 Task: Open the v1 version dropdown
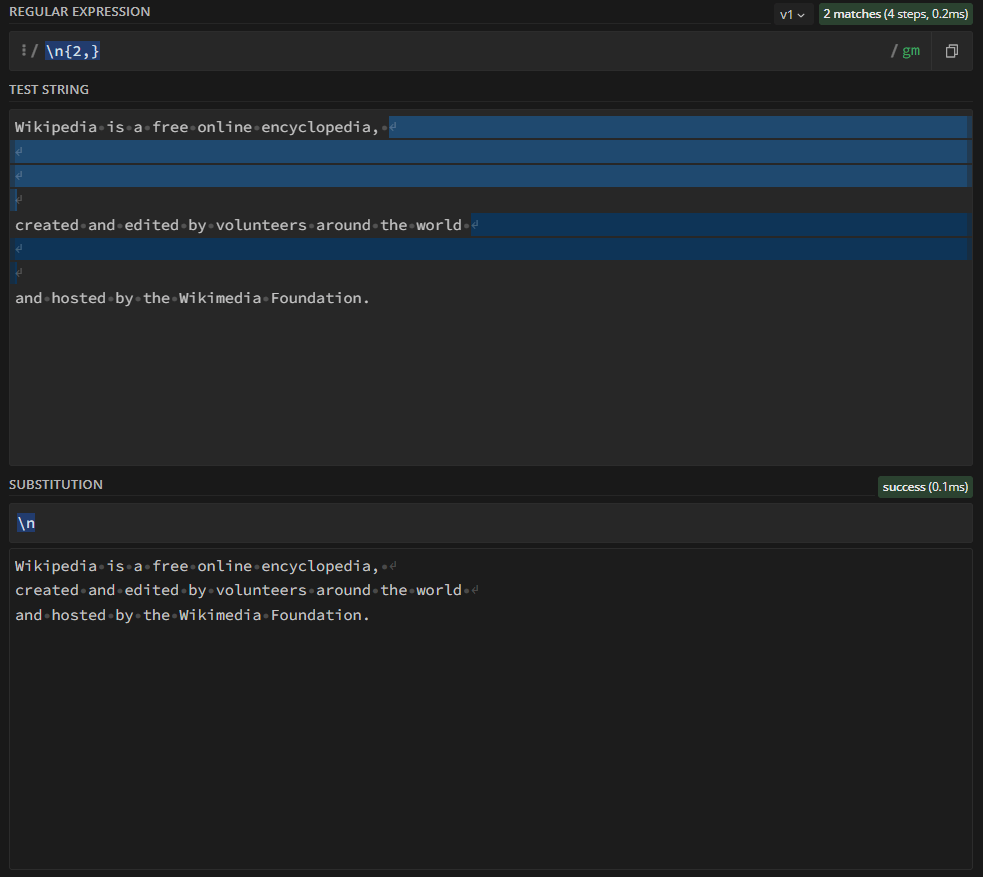789,14
